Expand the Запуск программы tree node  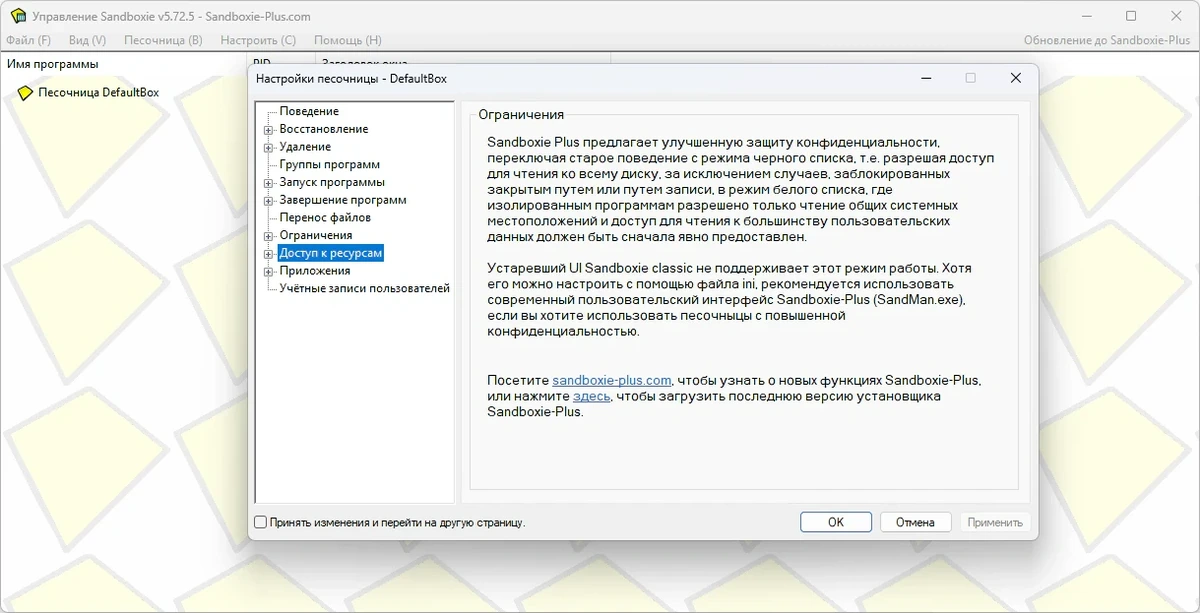point(268,183)
